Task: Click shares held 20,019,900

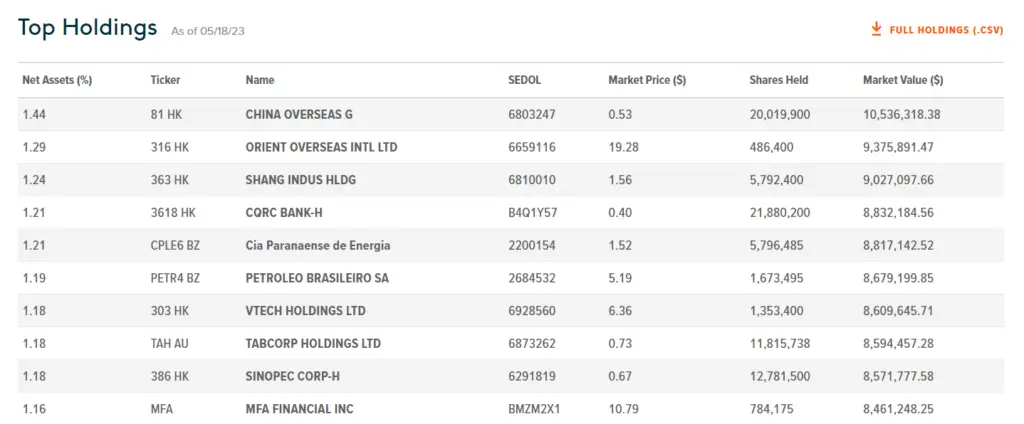Action: 780,114
